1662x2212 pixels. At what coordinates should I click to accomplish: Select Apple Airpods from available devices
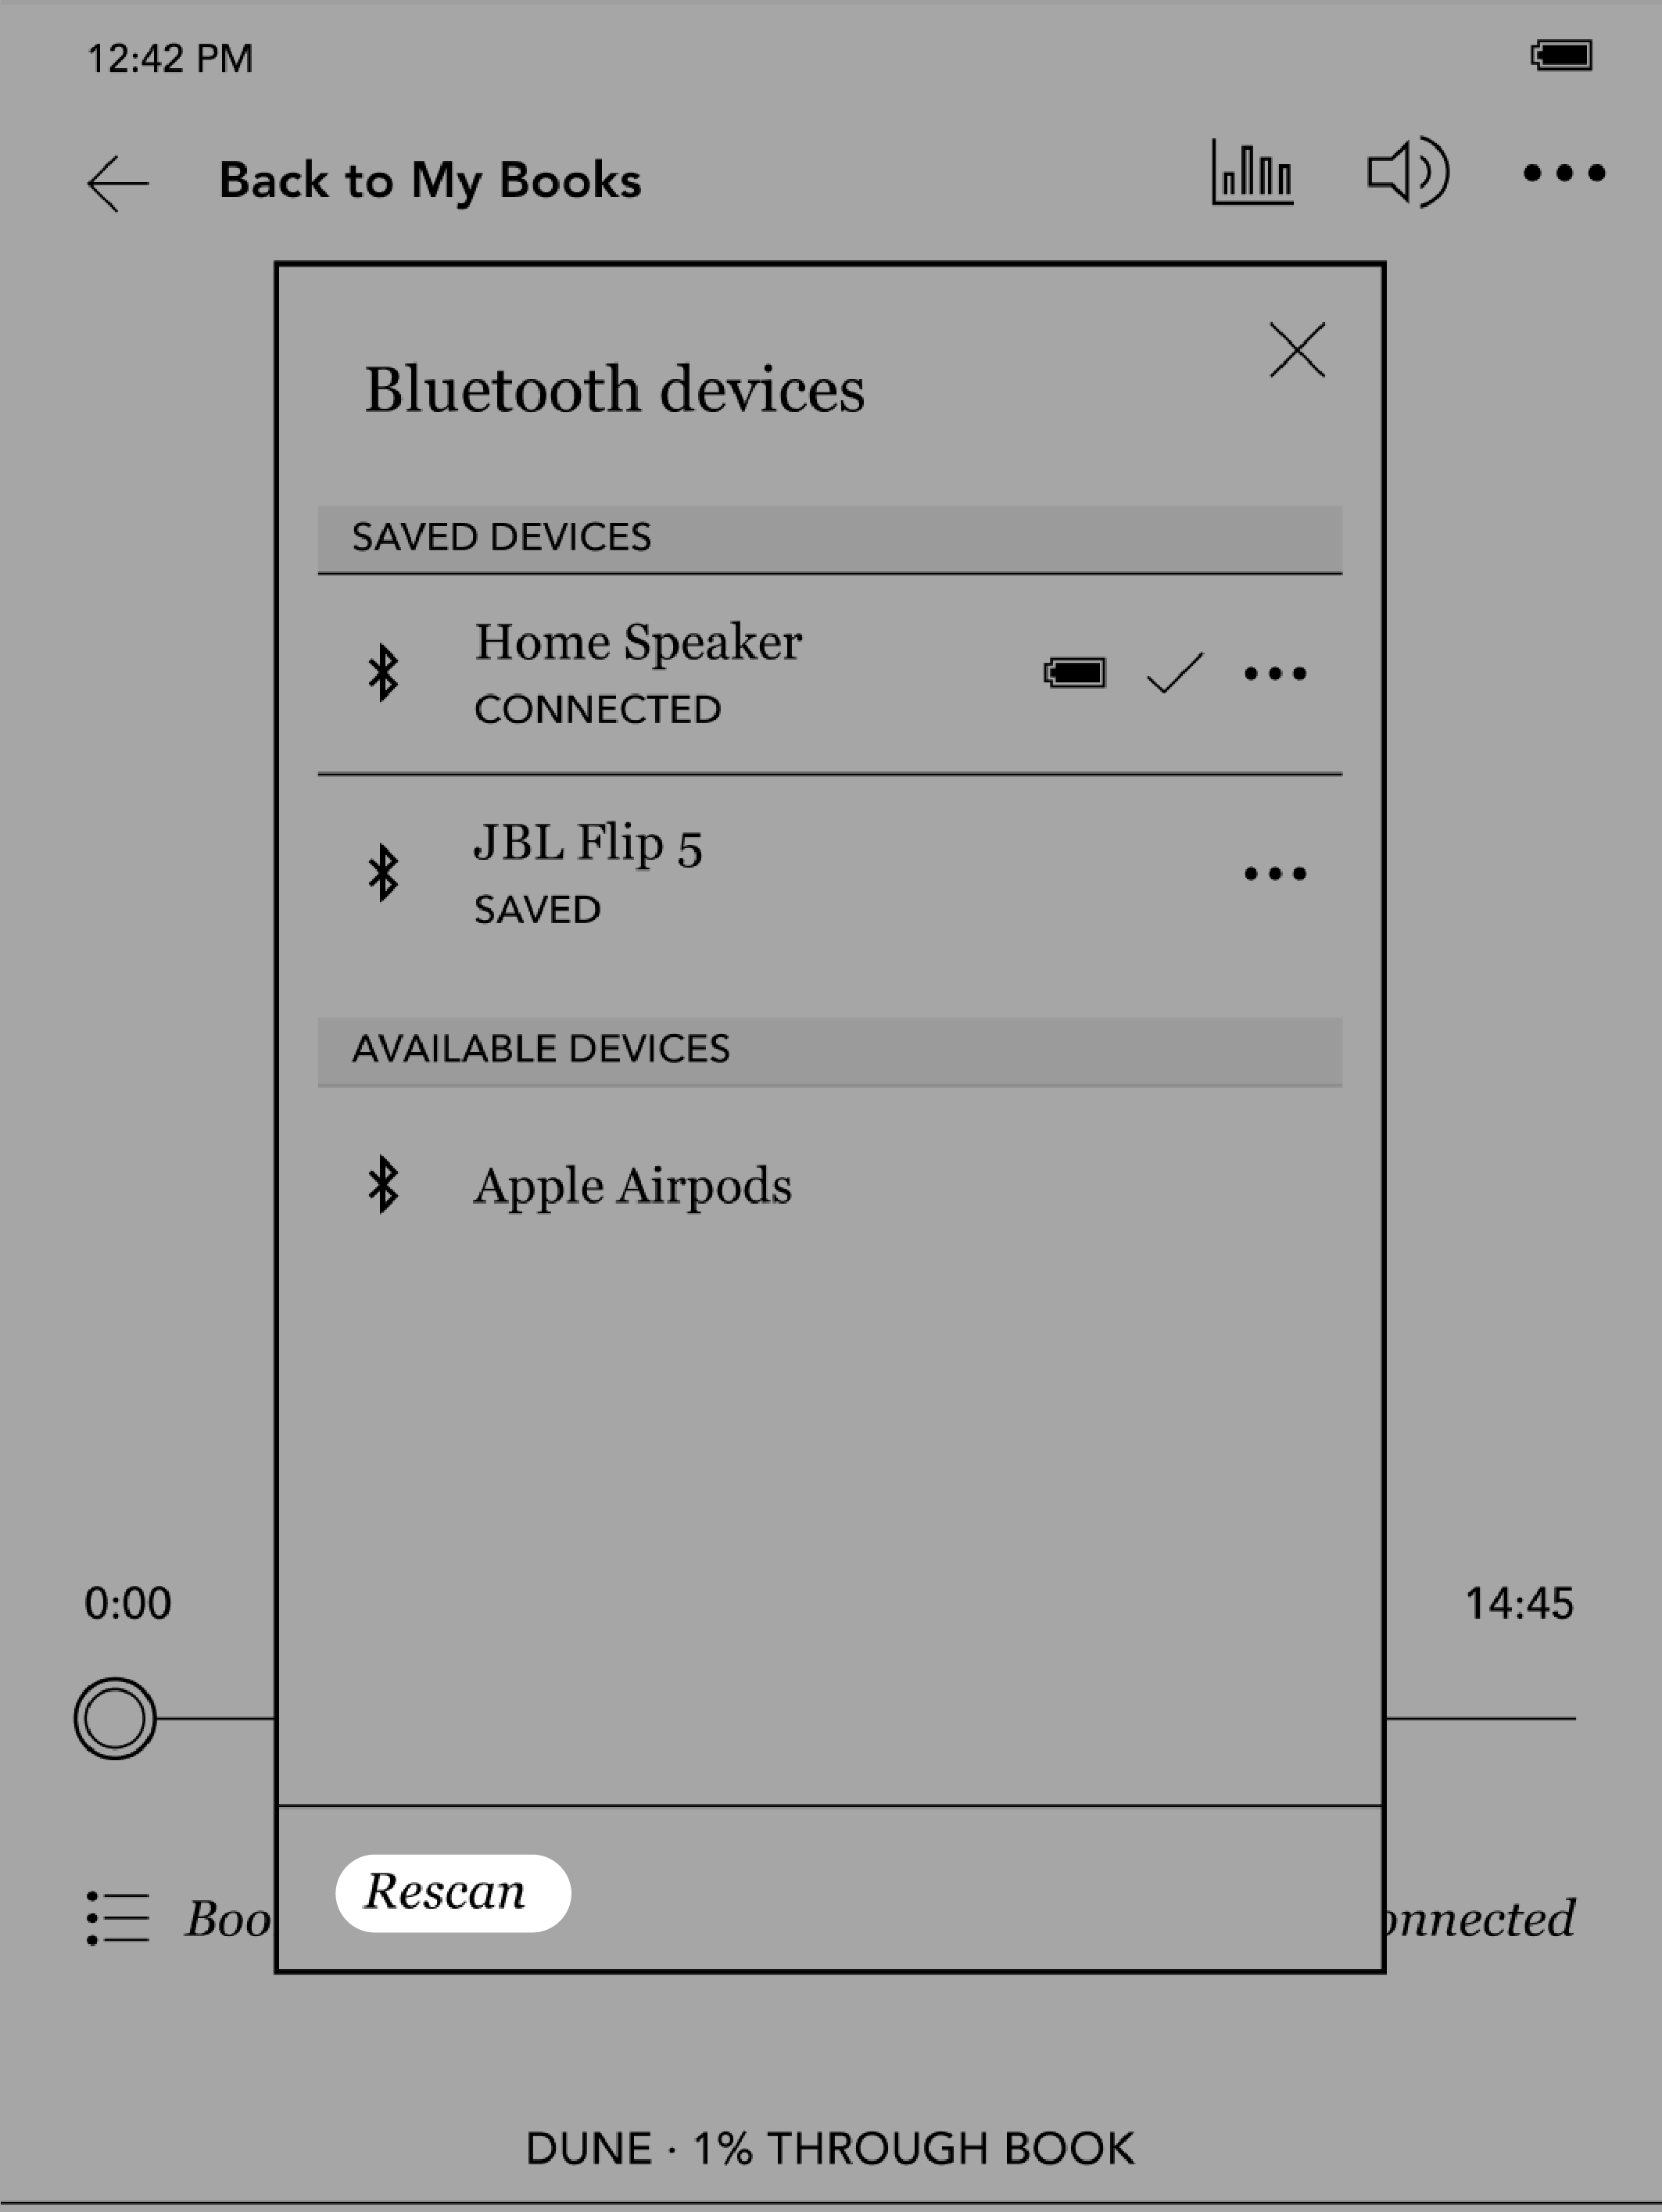(630, 1183)
